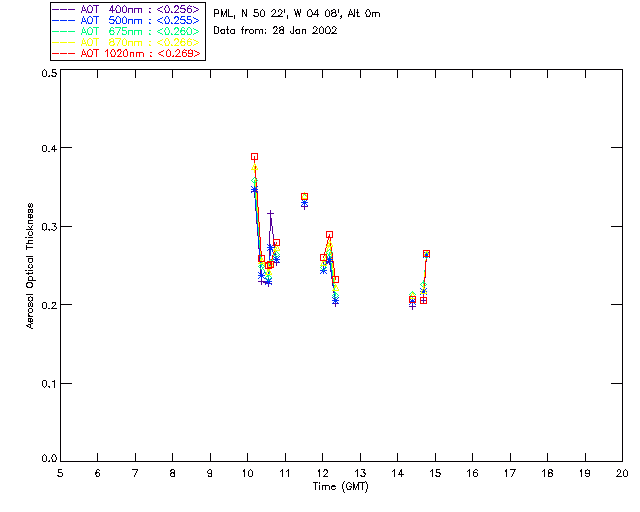Click the red square marker at time 11.5
The image size is (640, 512).
click(304, 197)
